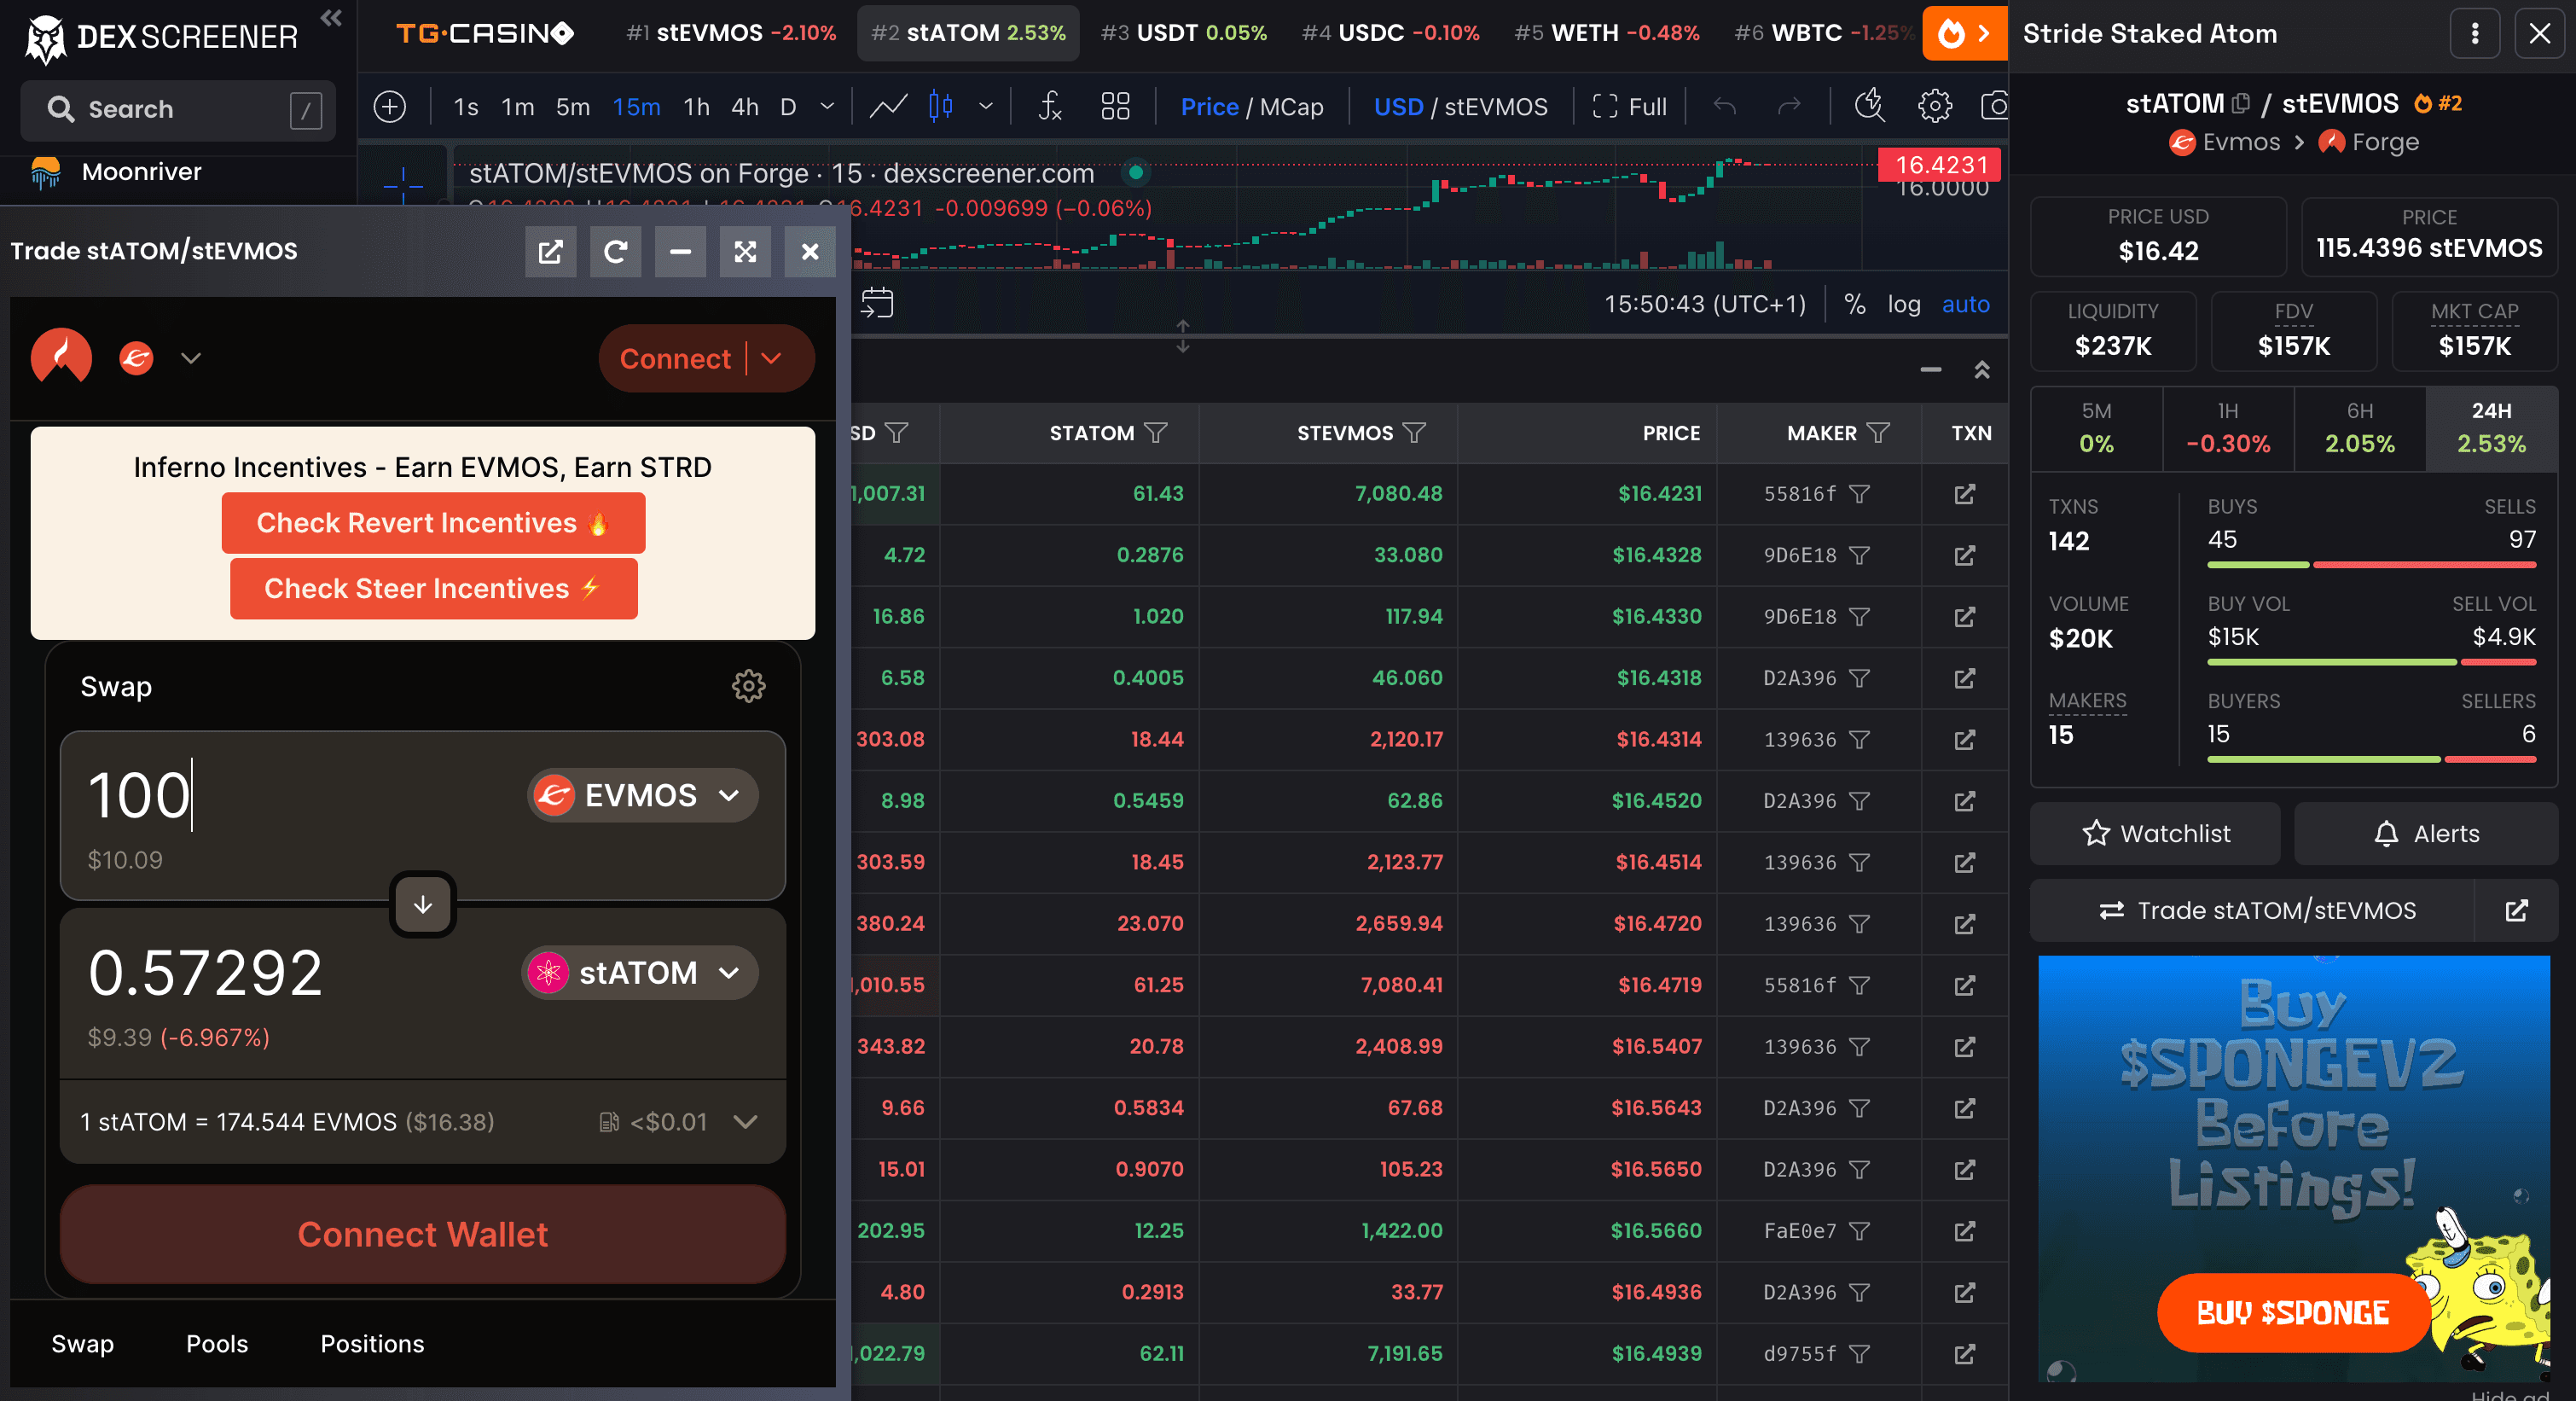Expand the swap rate details row
This screenshot has width=2576, height=1401.
(422, 1122)
